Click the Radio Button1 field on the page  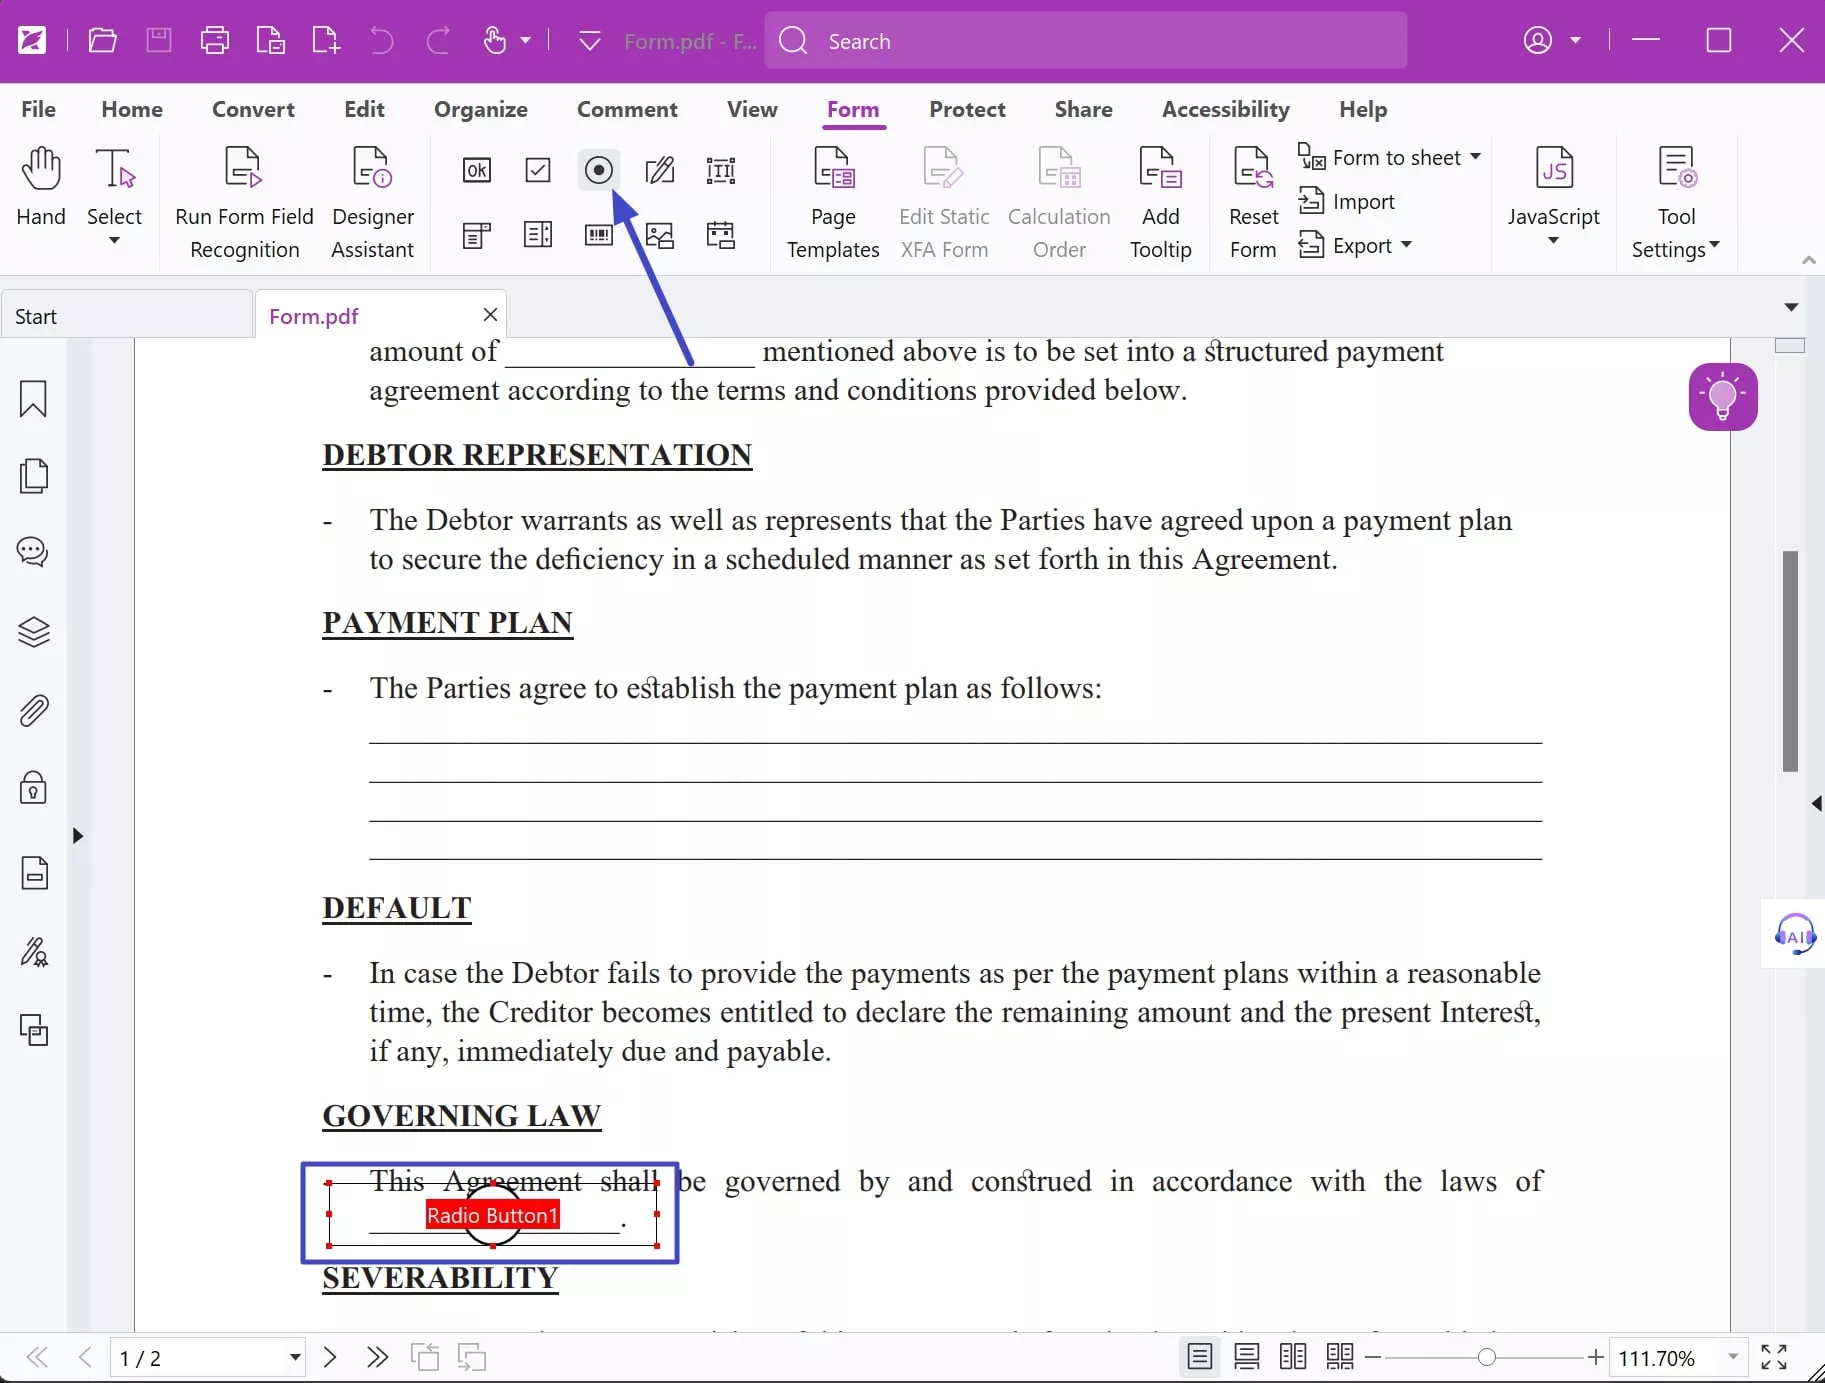493,1215
